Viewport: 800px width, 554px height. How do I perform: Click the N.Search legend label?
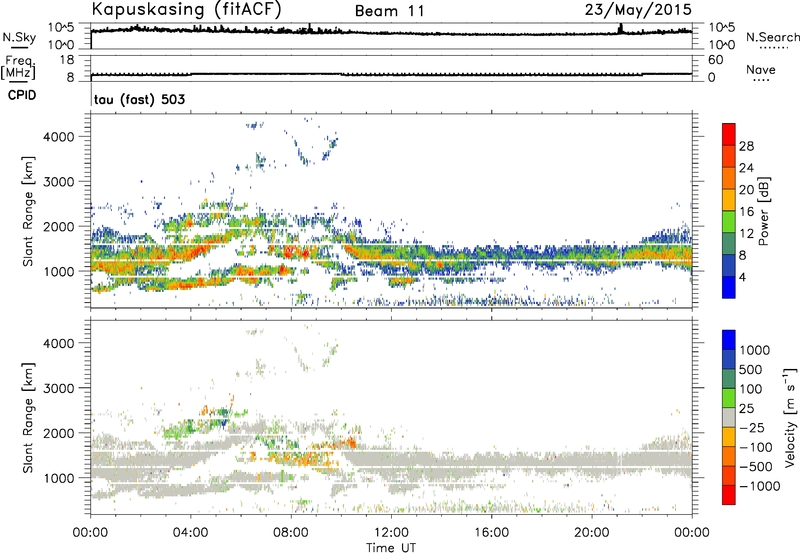772,37
